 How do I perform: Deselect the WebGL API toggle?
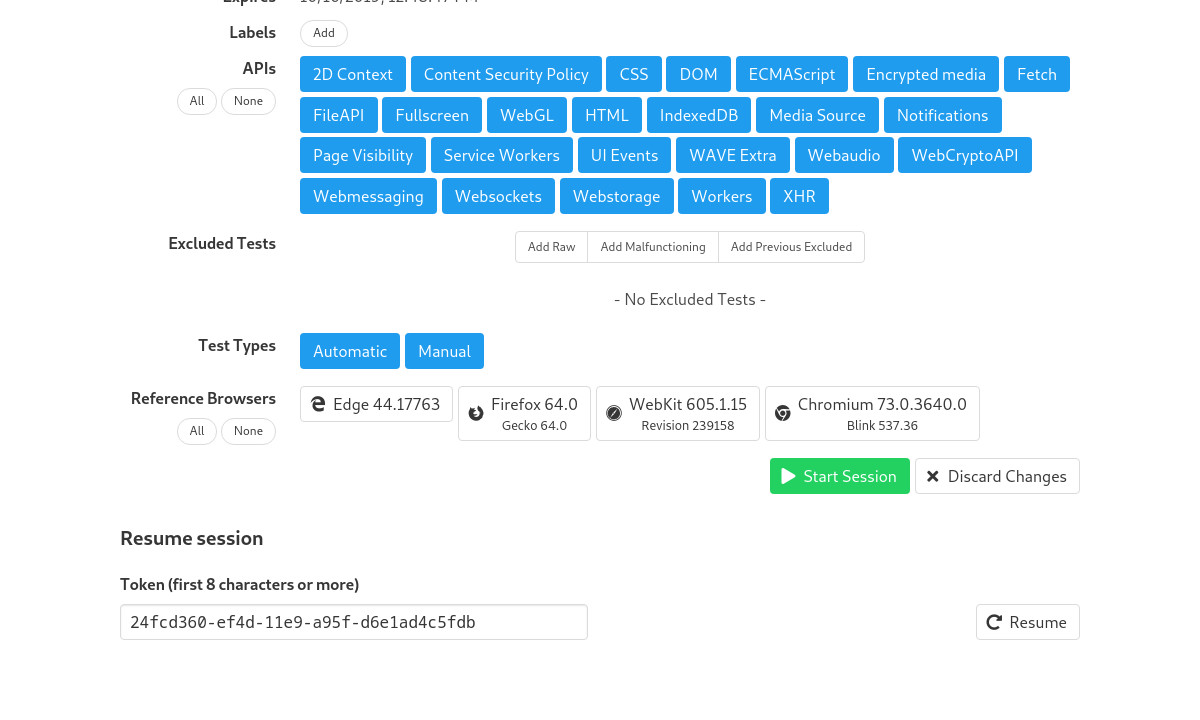tap(527, 115)
